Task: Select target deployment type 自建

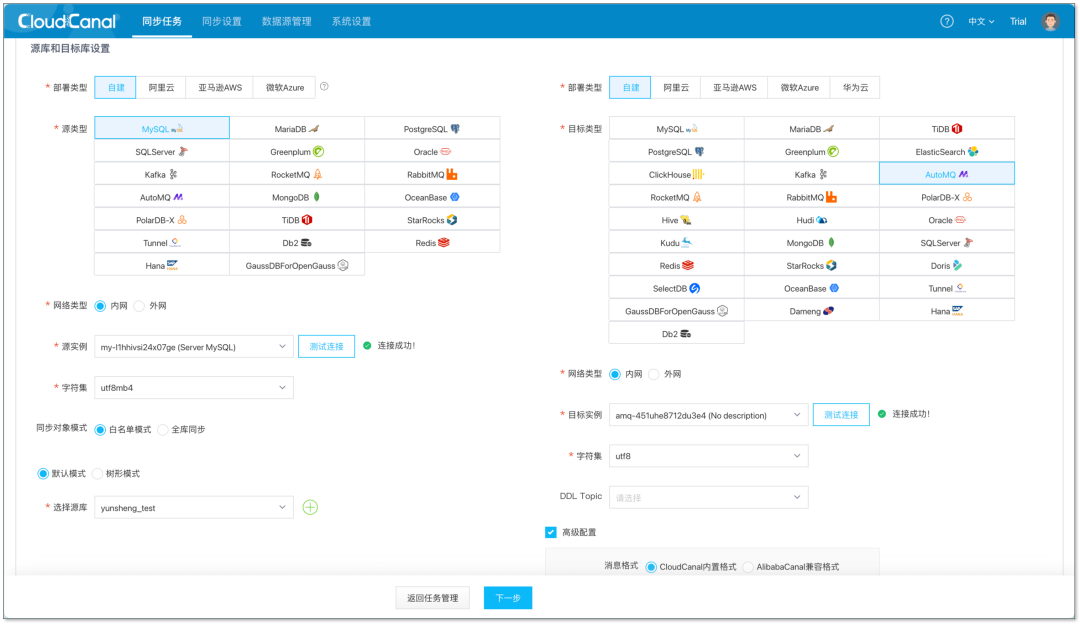Action: [630, 87]
